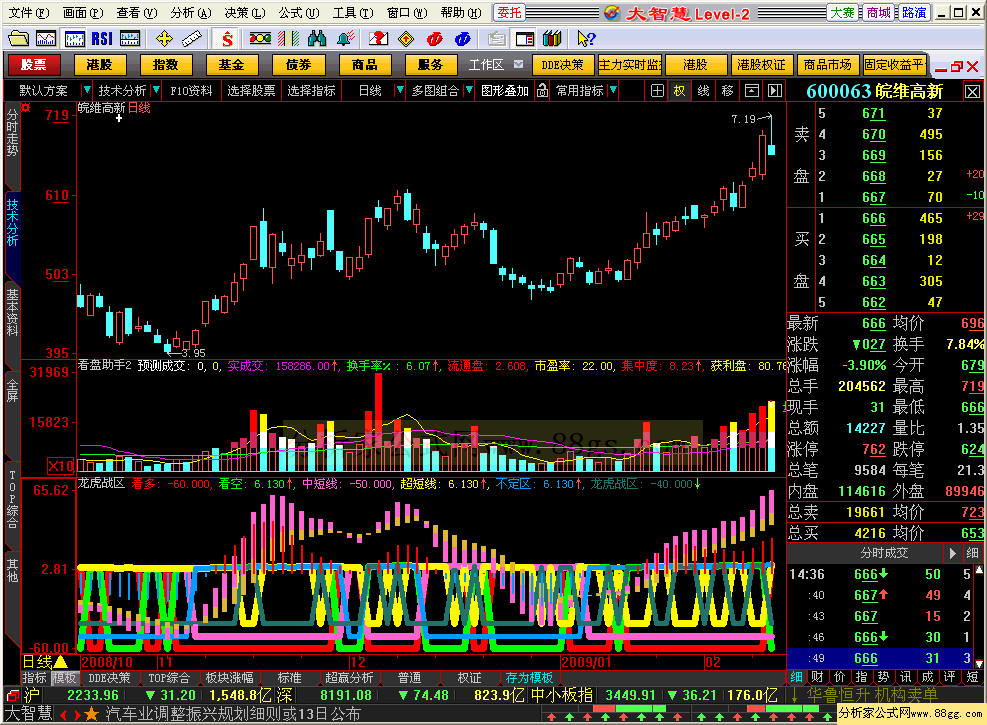Open the alarm bell alert icon
The height and width of the screenshot is (725, 987).
pos(345,39)
